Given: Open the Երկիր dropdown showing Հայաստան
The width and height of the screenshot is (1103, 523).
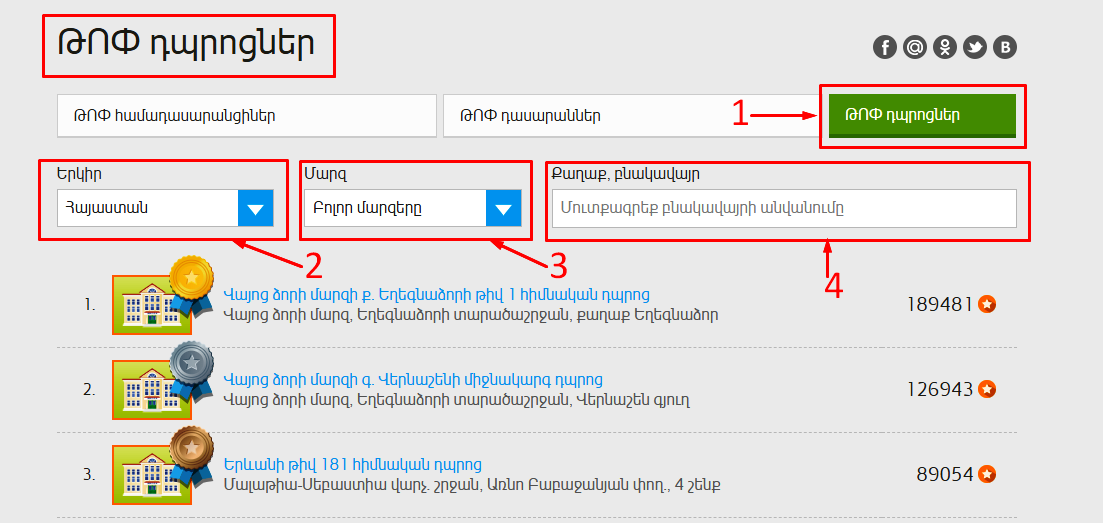Looking at the screenshot, I should 165,208.
